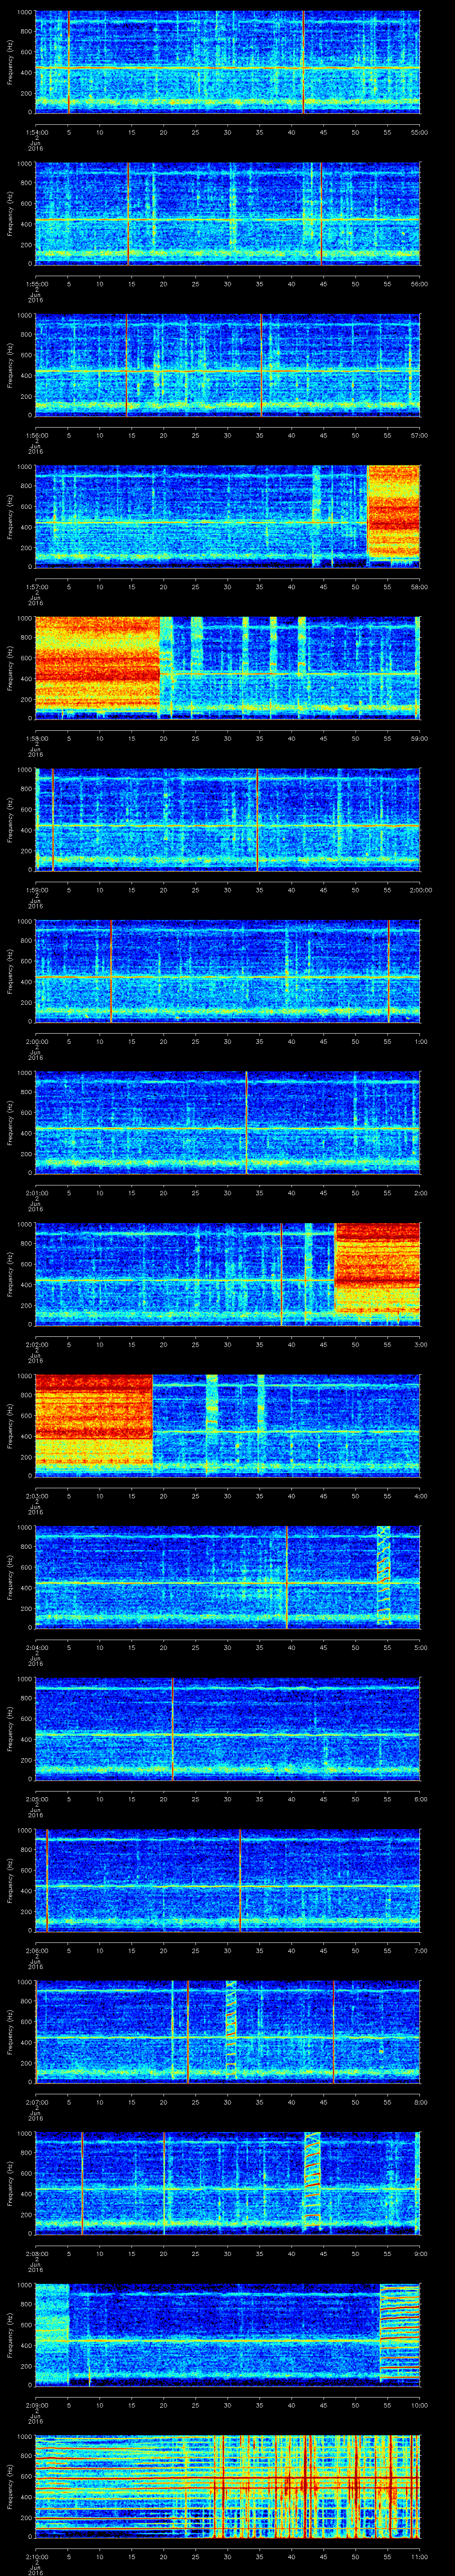Viewport: 455px width, 2576px height.
Task: Click the '2:03:00' time axis label
Action: point(36,1496)
